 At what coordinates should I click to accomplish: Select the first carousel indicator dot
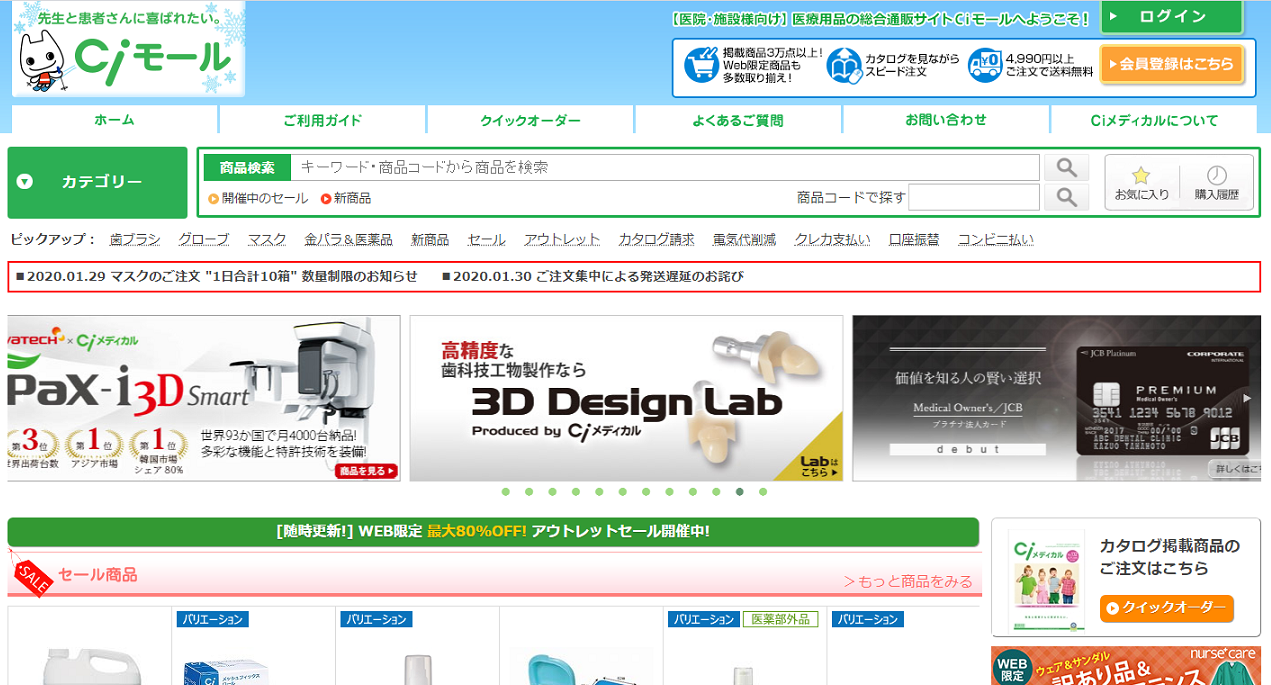point(505,492)
